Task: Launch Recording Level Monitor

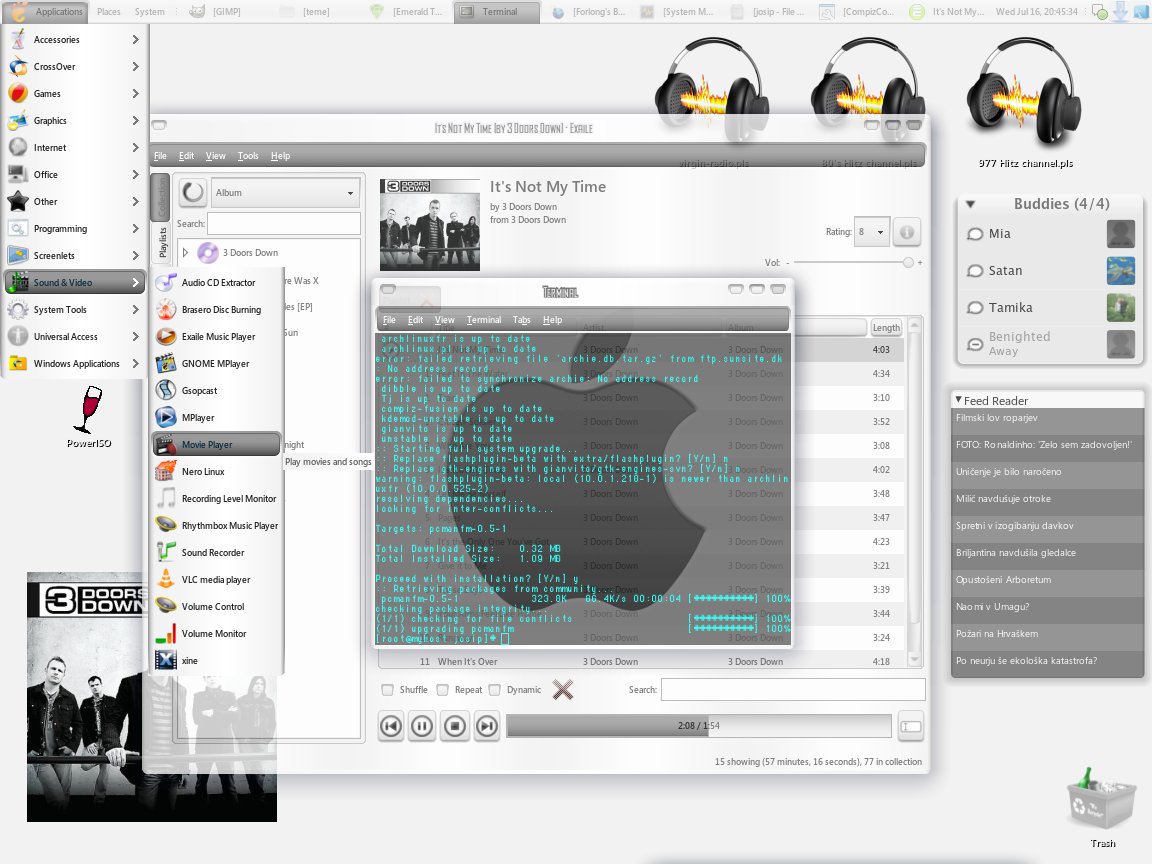Action: pyautogui.click(x=217, y=499)
